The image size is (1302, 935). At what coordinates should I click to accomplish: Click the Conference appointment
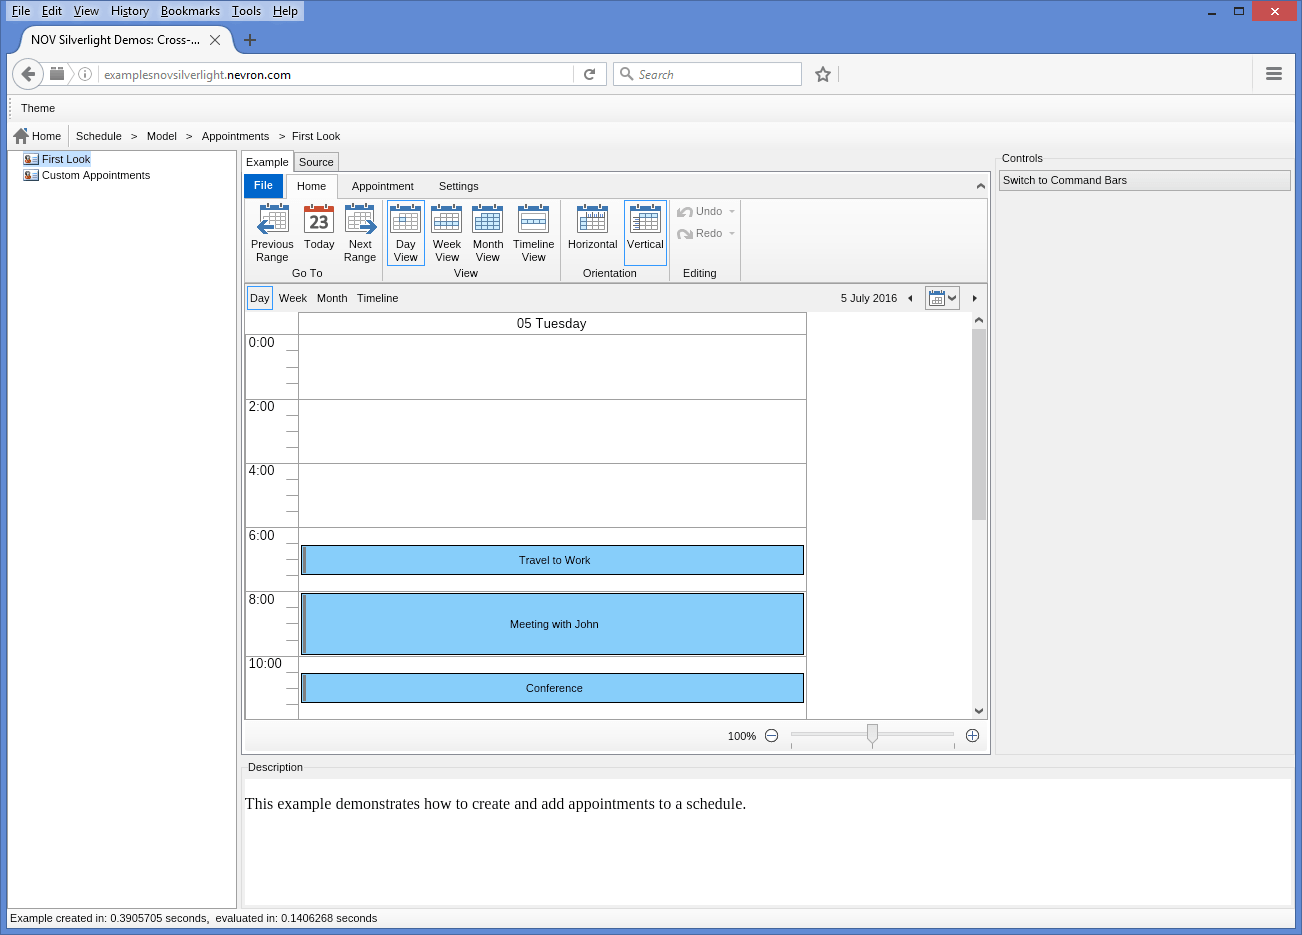pyautogui.click(x=552, y=688)
